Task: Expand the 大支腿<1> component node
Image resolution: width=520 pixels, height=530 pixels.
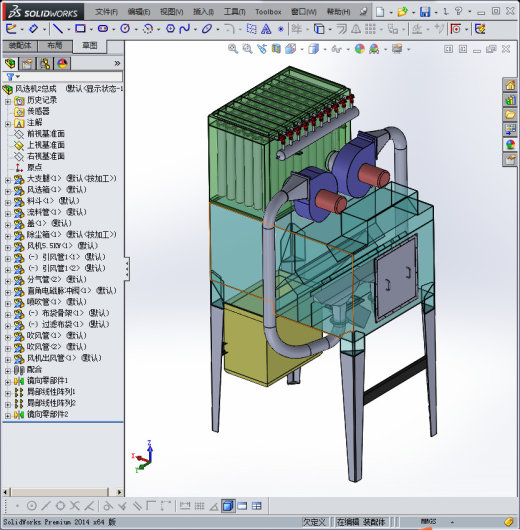Action: tap(8, 180)
